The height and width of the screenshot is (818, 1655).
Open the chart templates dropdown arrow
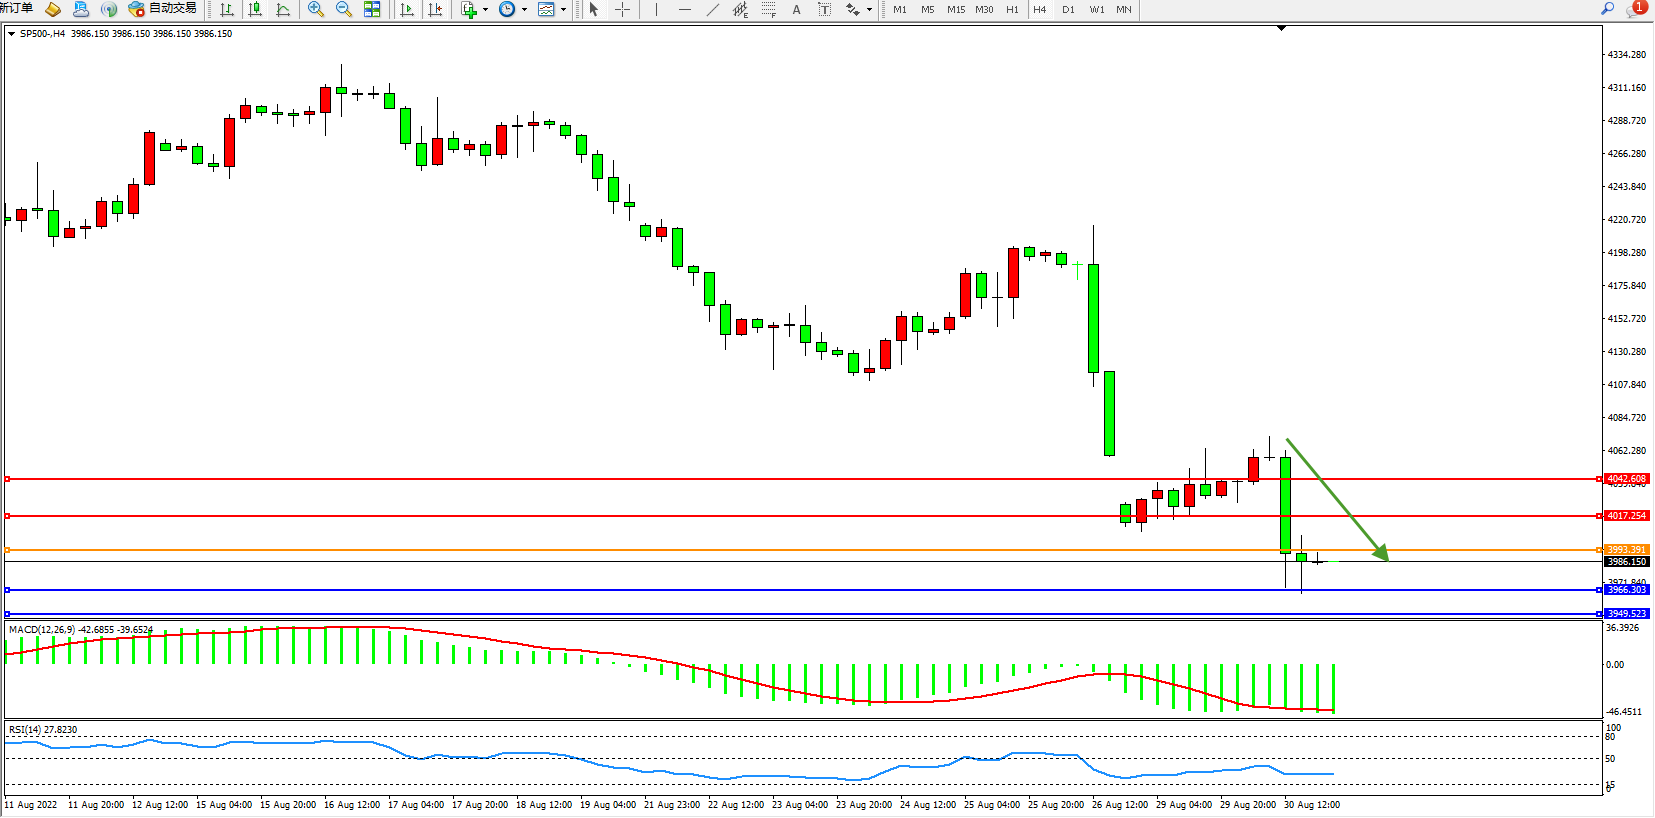pos(564,9)
